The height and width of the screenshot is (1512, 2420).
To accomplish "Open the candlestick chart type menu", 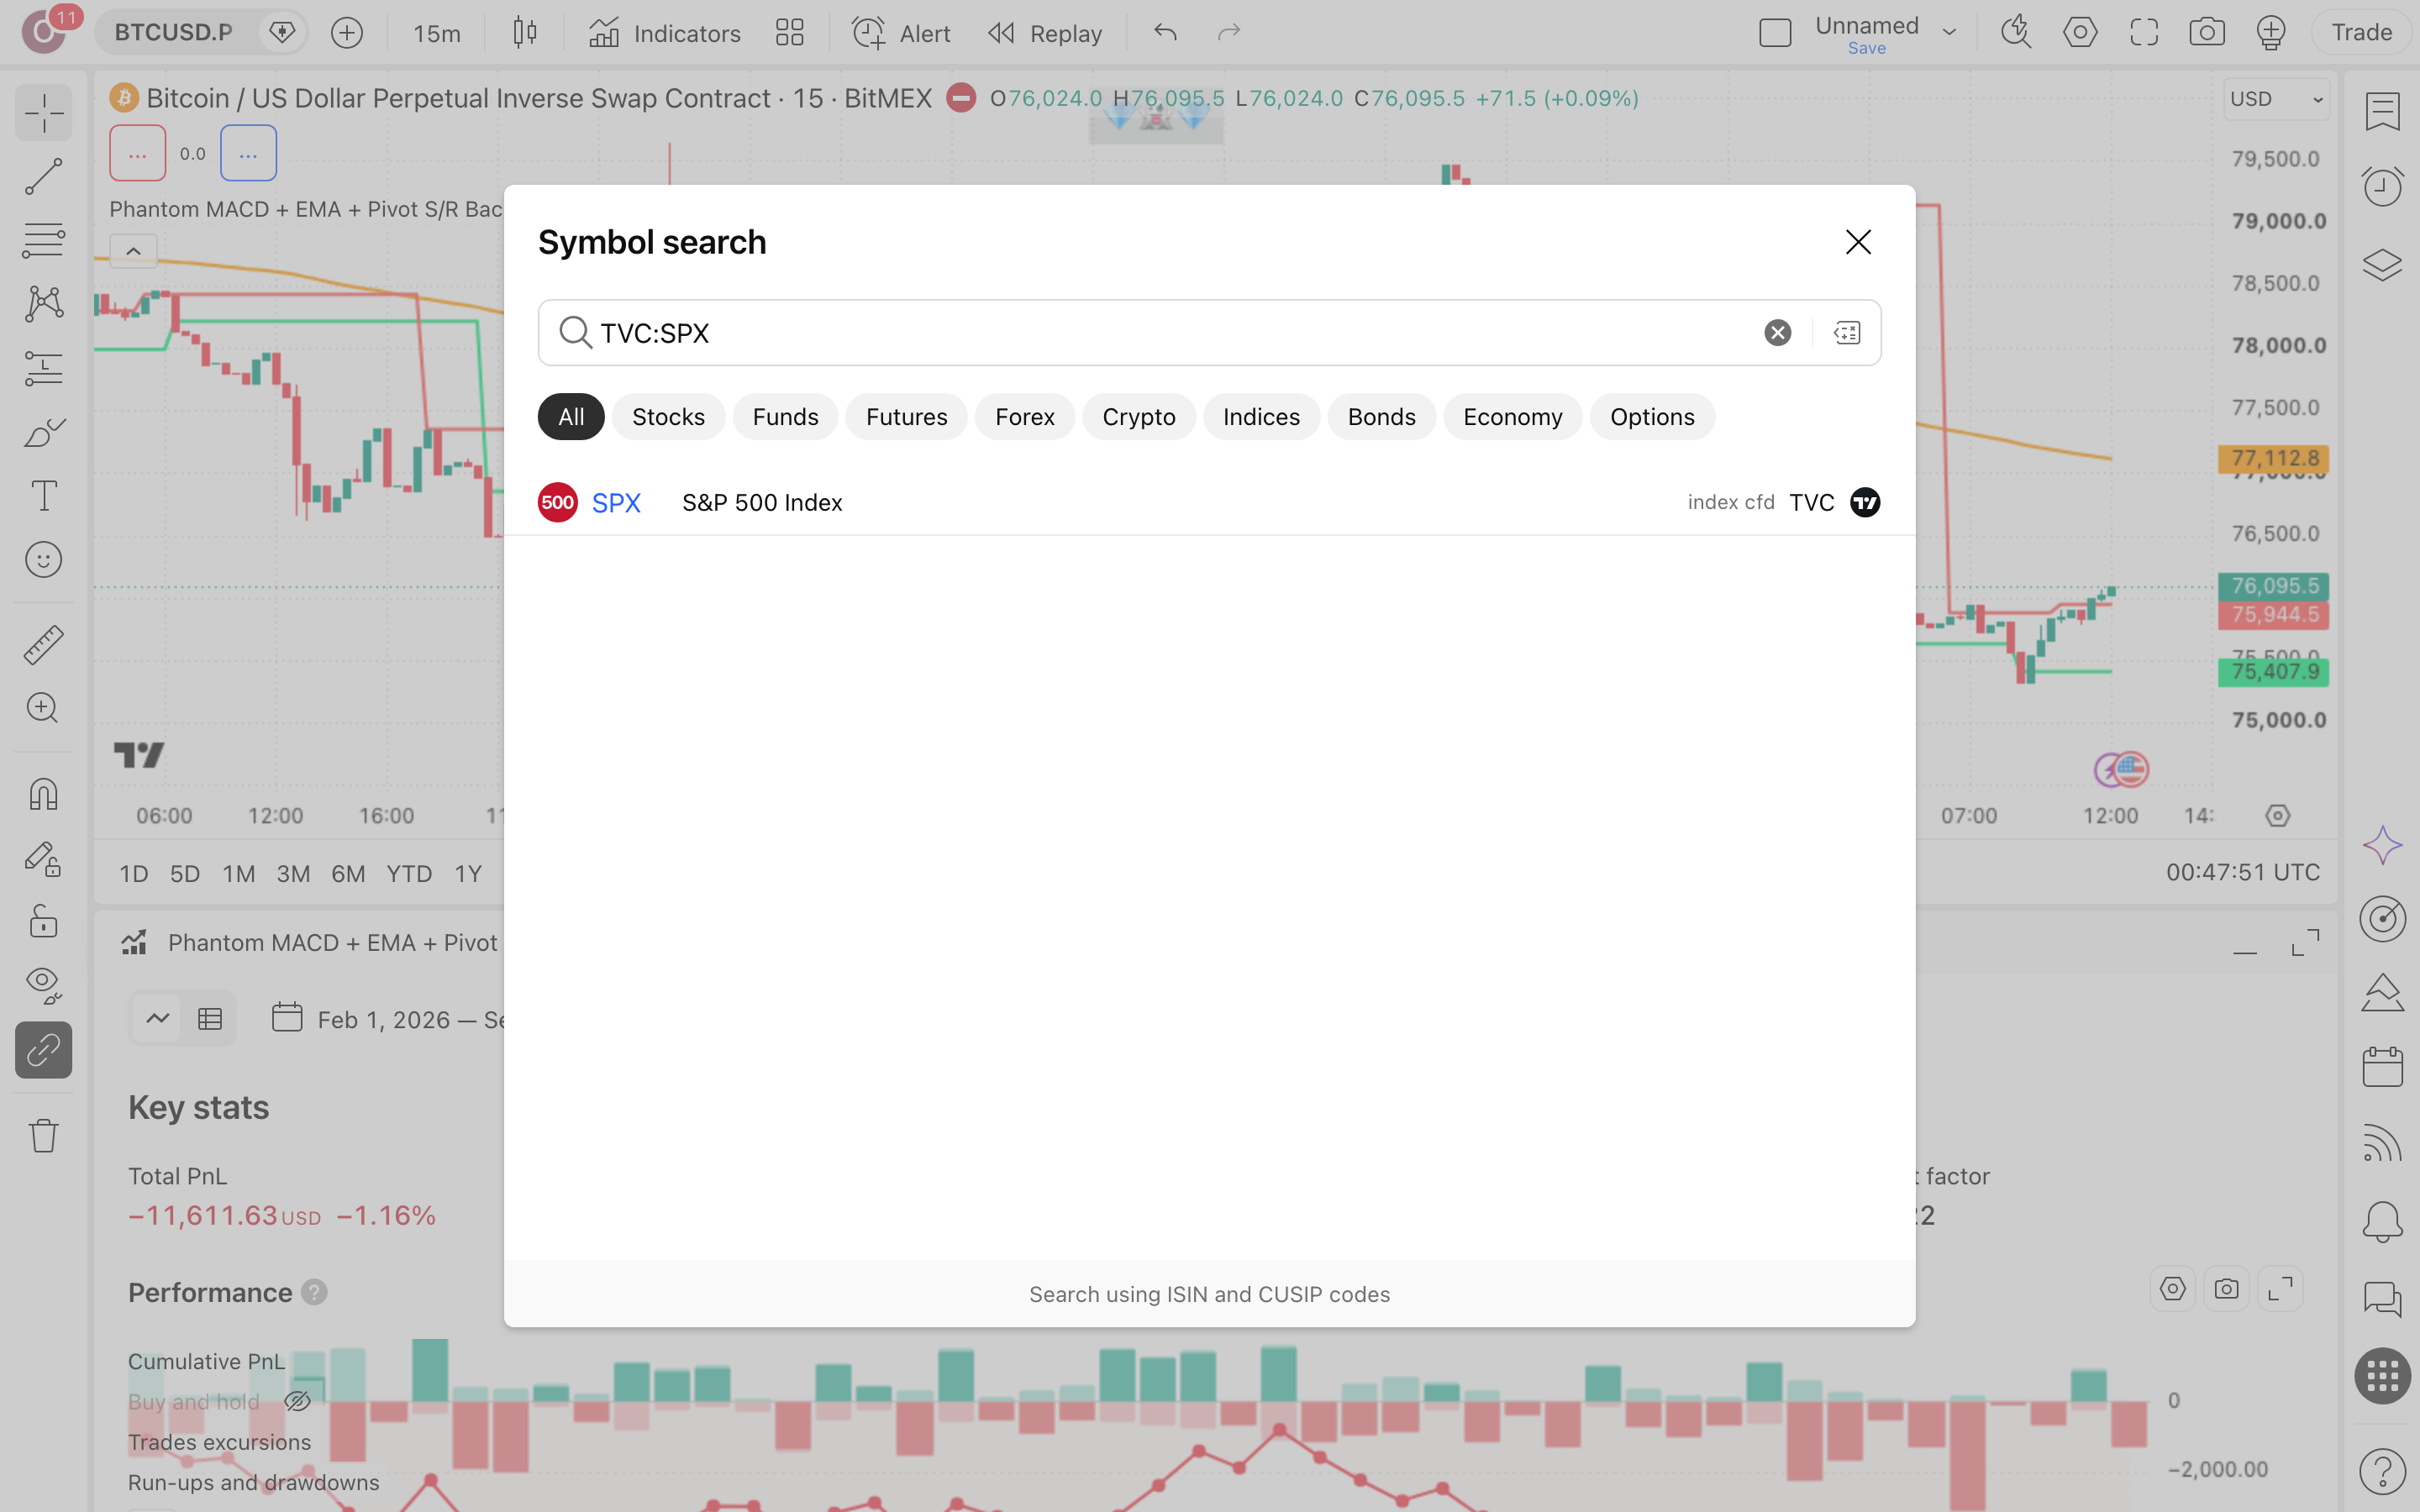I will point(525,33).
